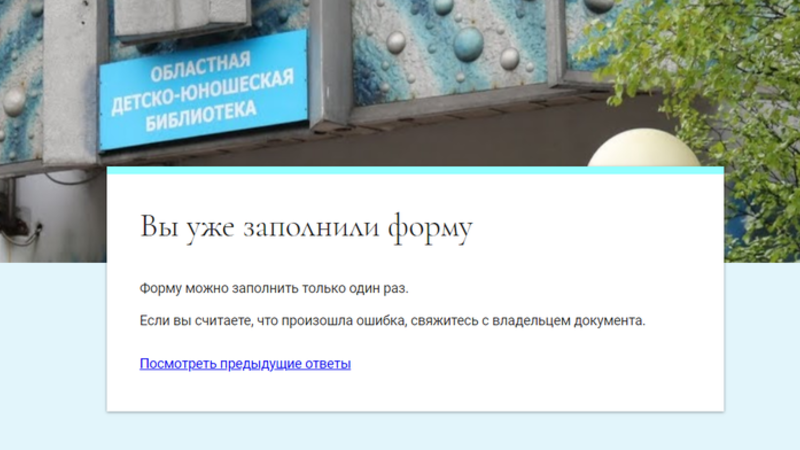This screenshot has width=800, height=450.
Task: Click the white globe lamp in the header
Action: click(x=640, y=148)
